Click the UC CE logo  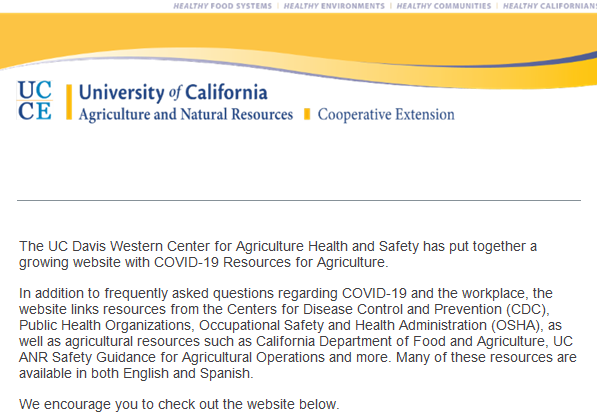coord(34,101)
